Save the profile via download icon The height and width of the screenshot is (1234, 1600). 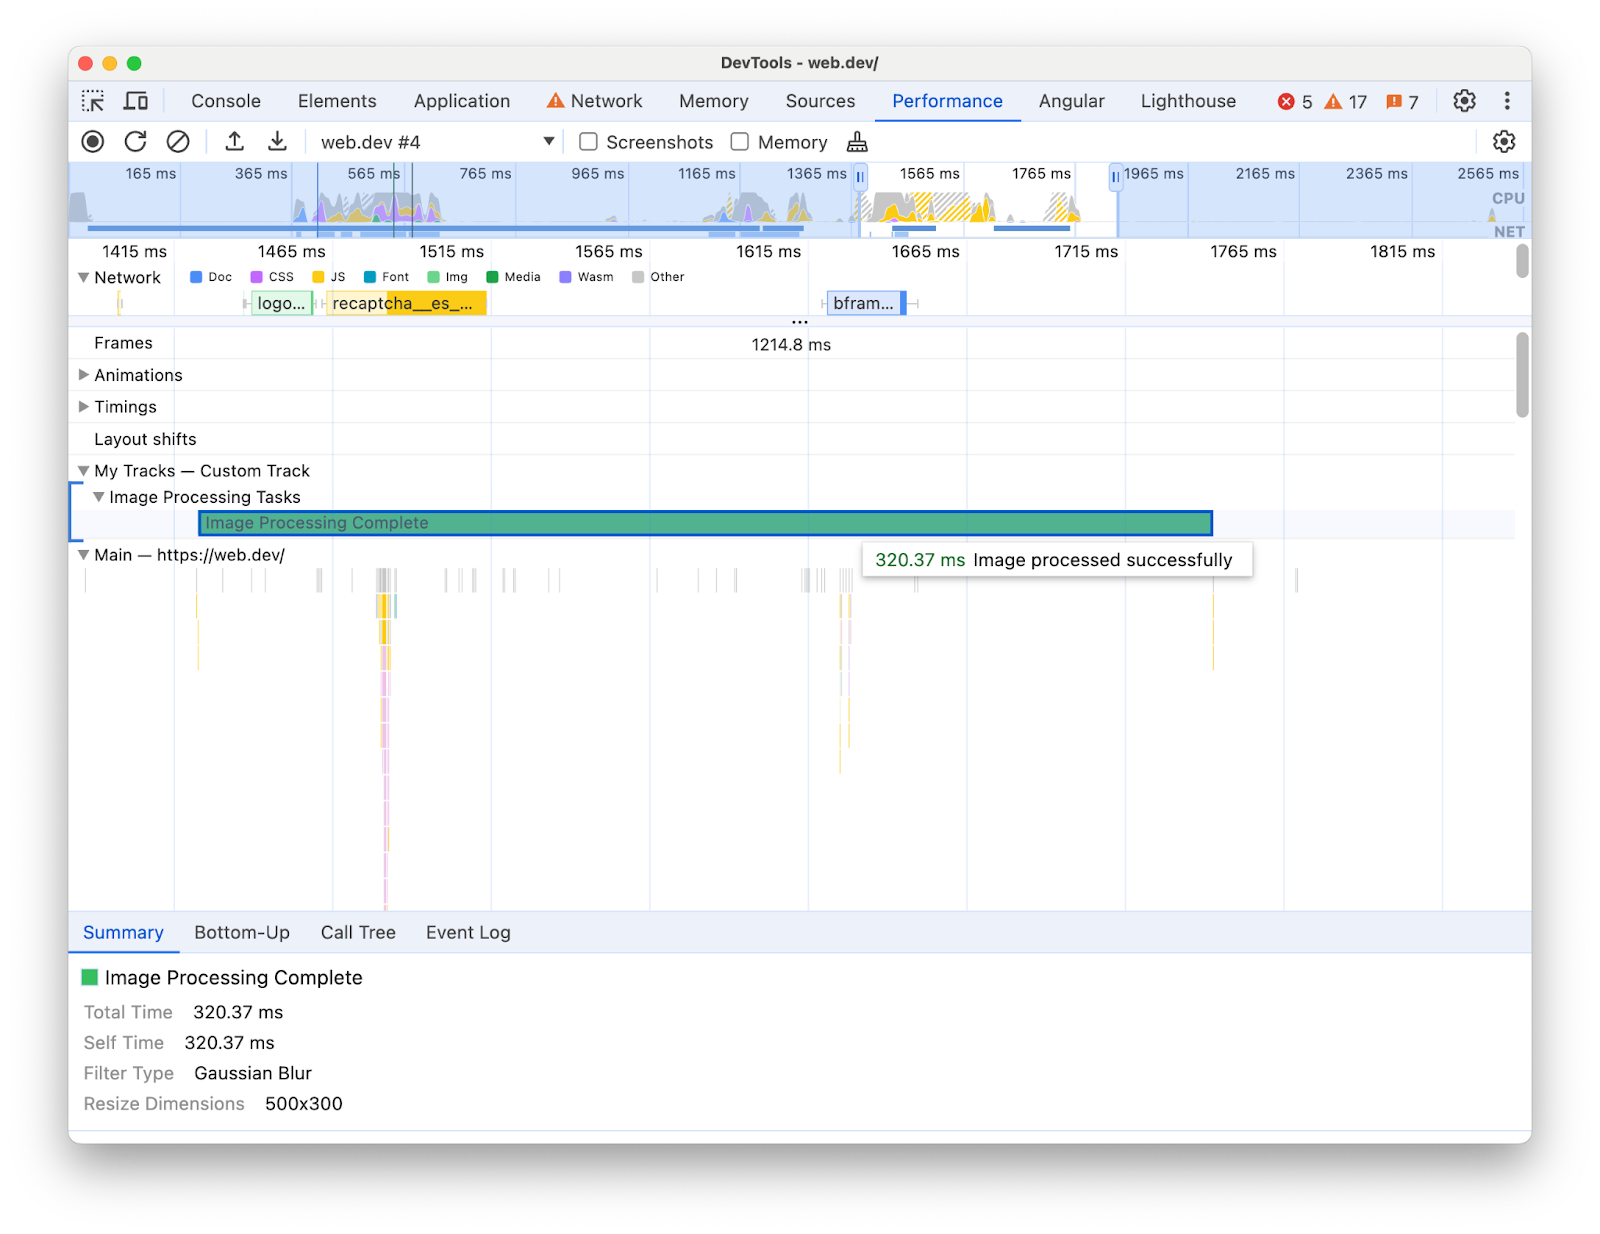pyautogui.click(x=277, y=141)
